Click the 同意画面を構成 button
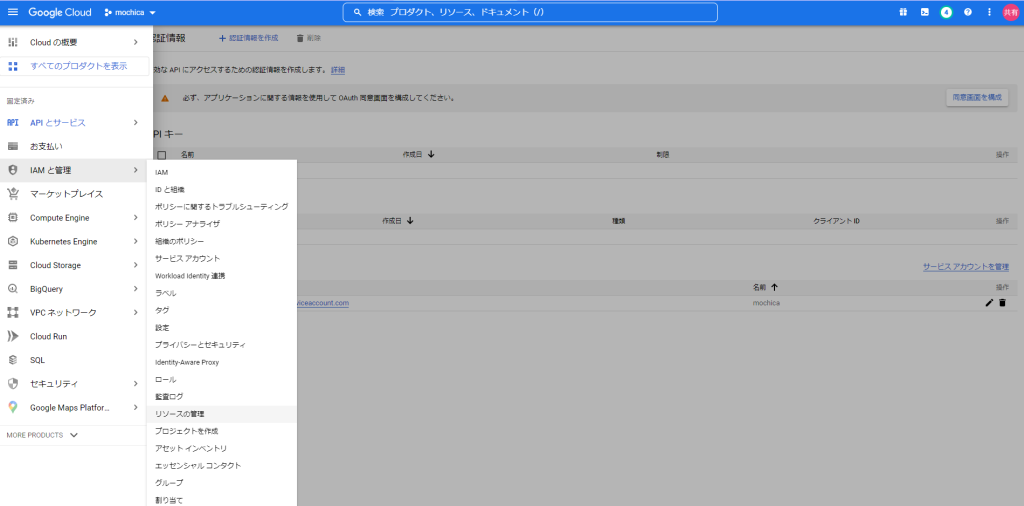Image resolution: width=1024 pixels, height=506 pixels. pyautogui.click(x=976, y=97)
